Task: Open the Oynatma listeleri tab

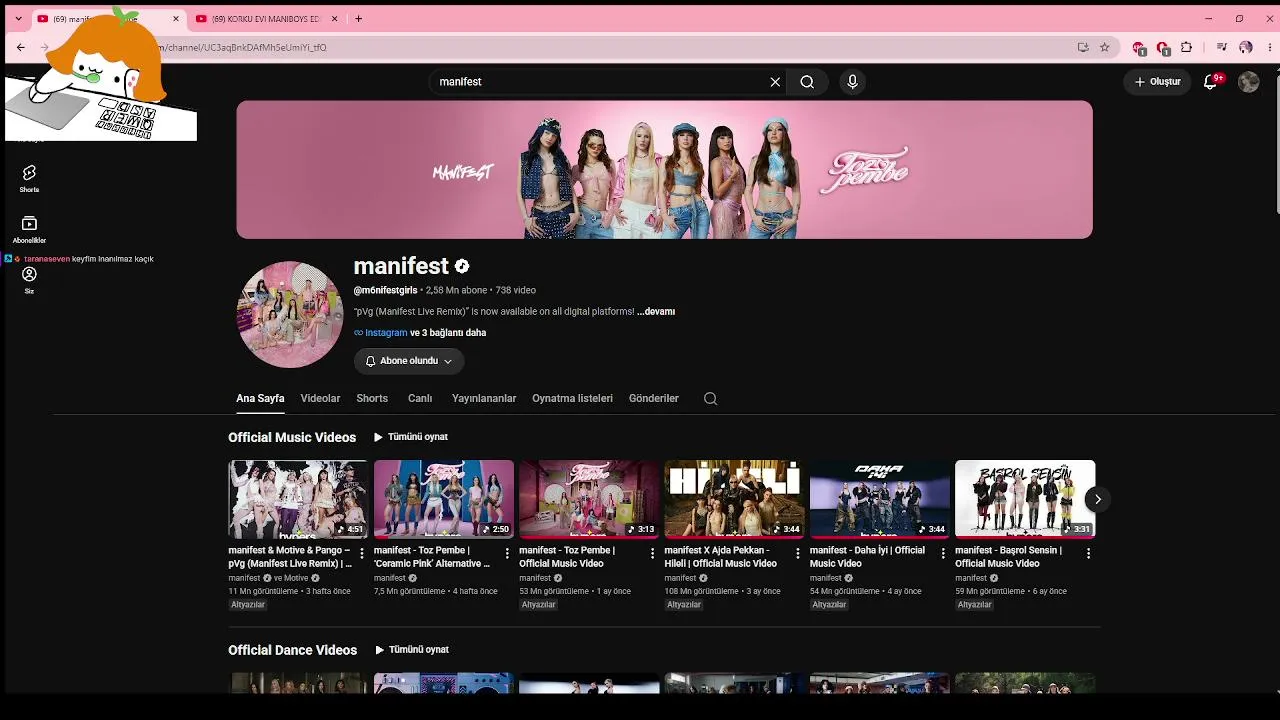Action: pyautogui.click(x=572, y=398)
